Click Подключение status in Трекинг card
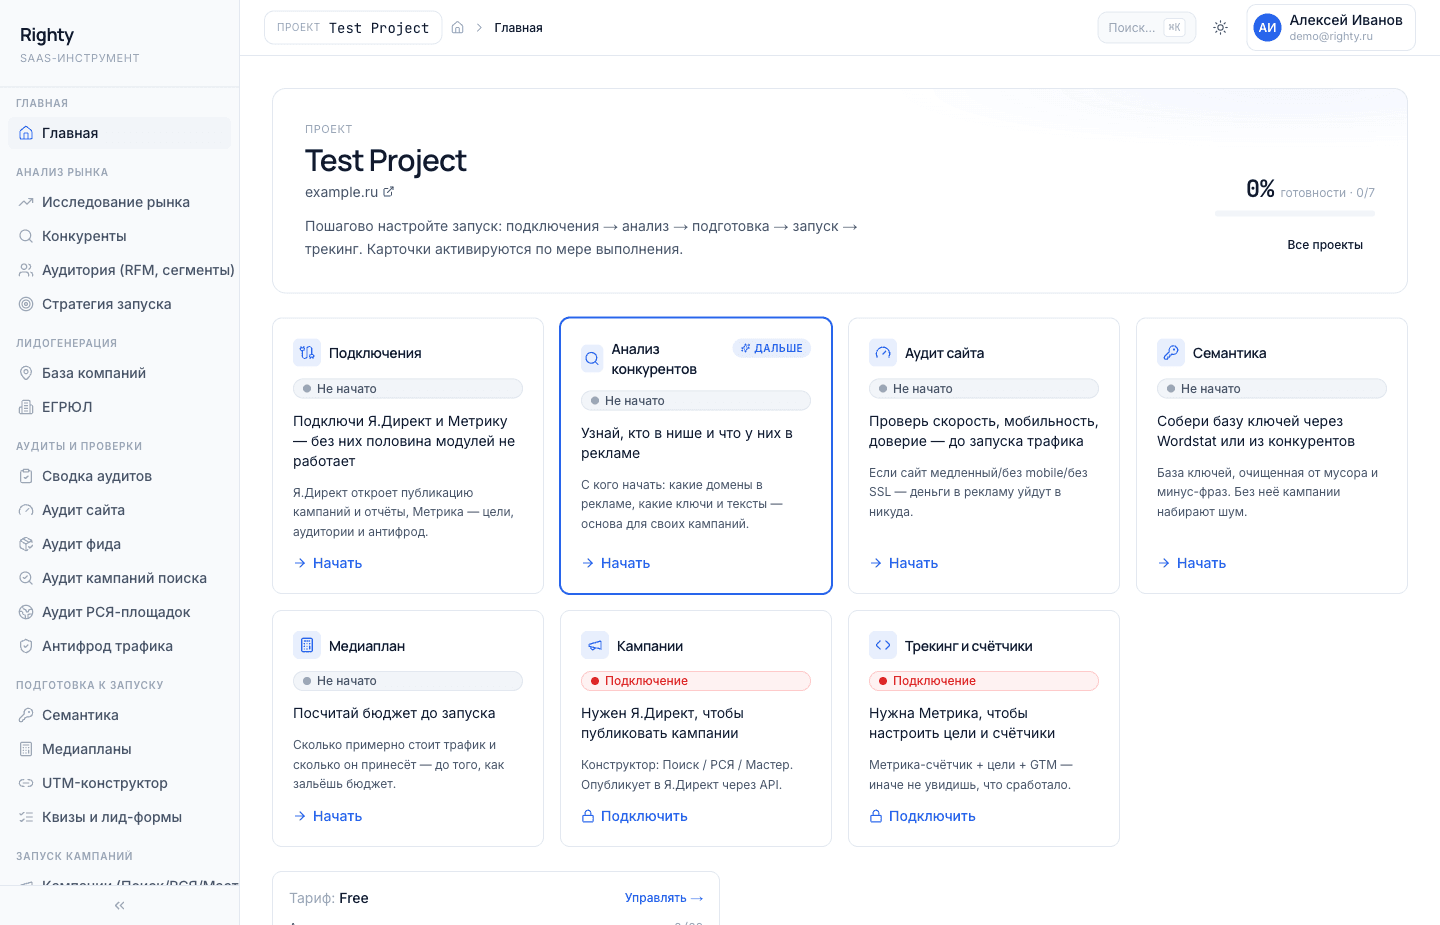Image resolution: width=1440 pixels, height=925 pixels. coord(984,681)
